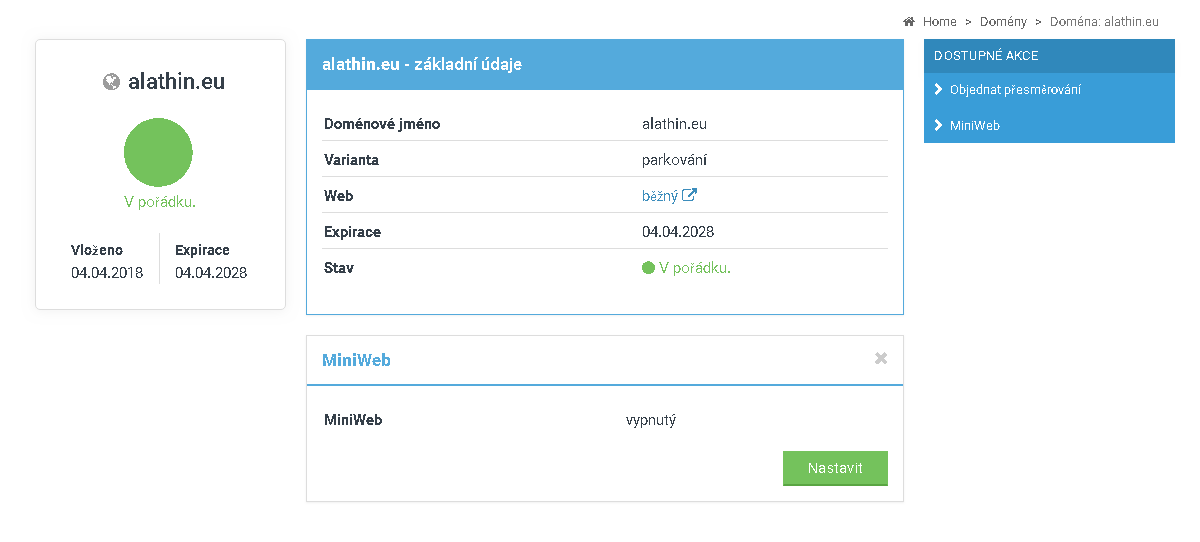Click alathin.eu základní údaje header
The image size is (1200, 542).
point(422,64)
